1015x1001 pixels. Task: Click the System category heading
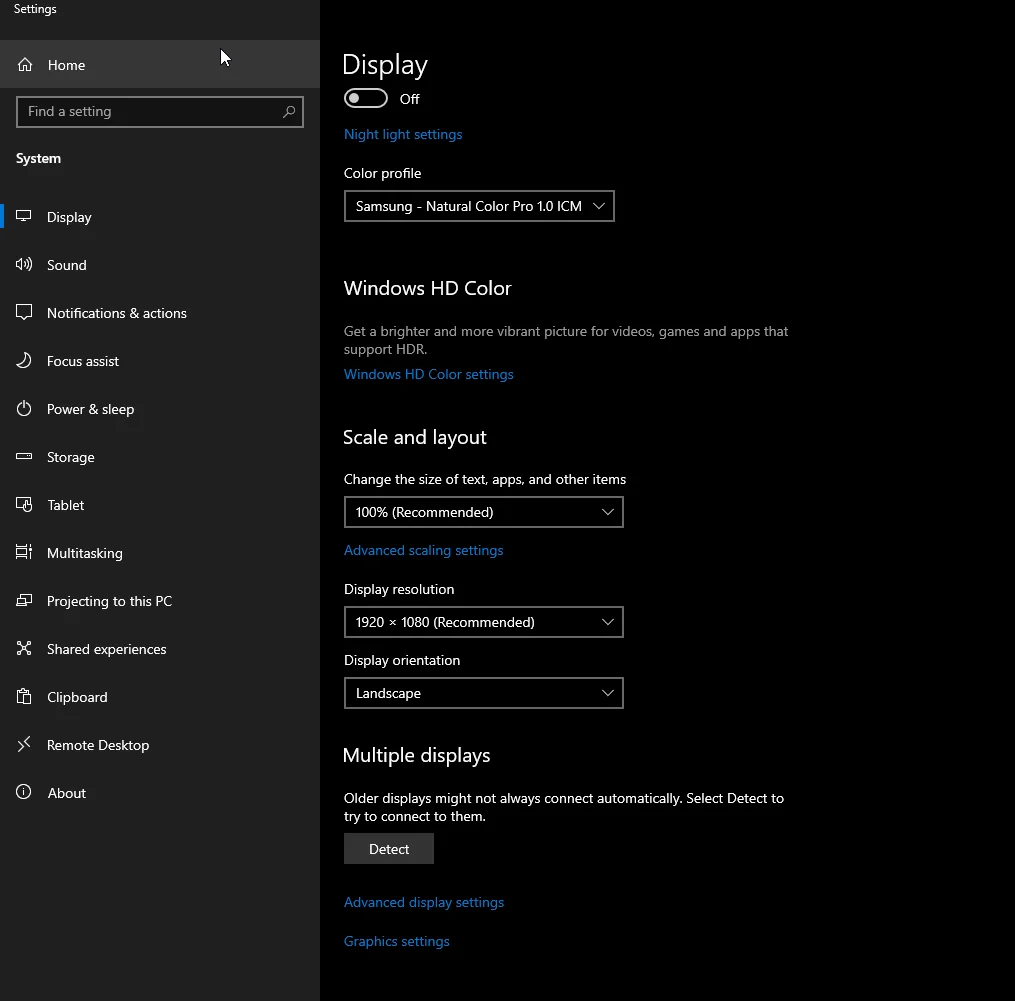click(38, 158)
